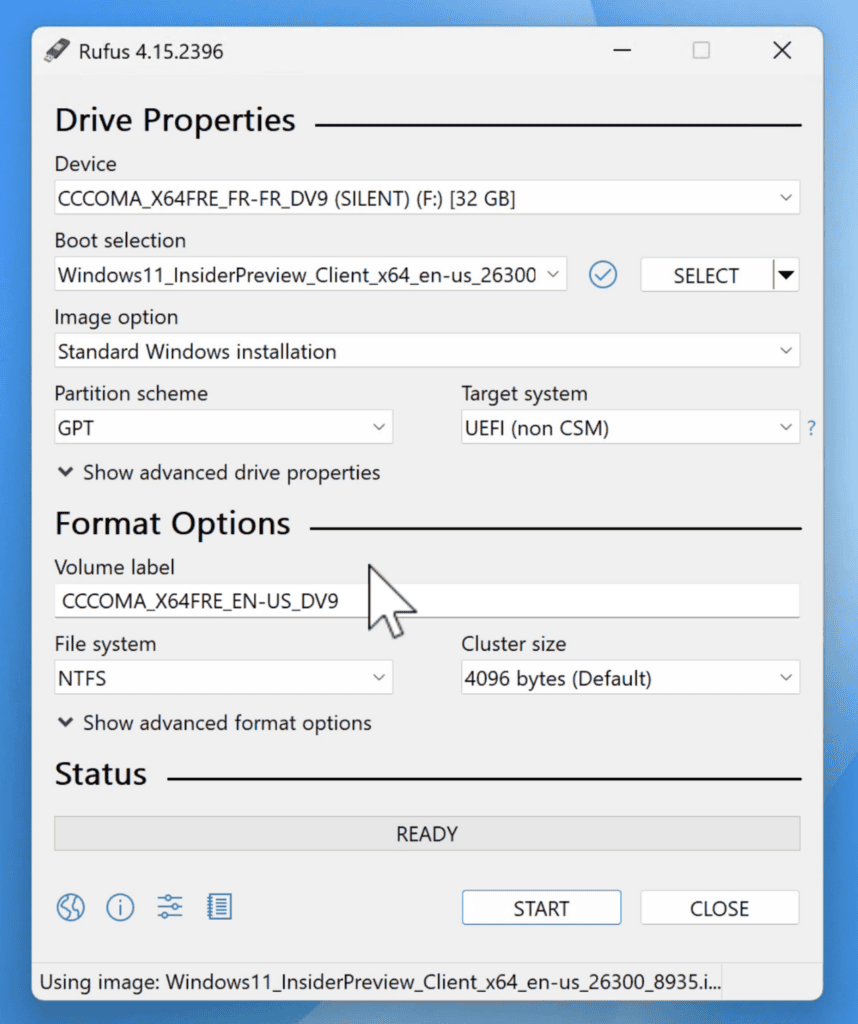Open the Image option dropdown
Image resolution: width=858 pixels, height=1024 pixels.
click(427, 351)
